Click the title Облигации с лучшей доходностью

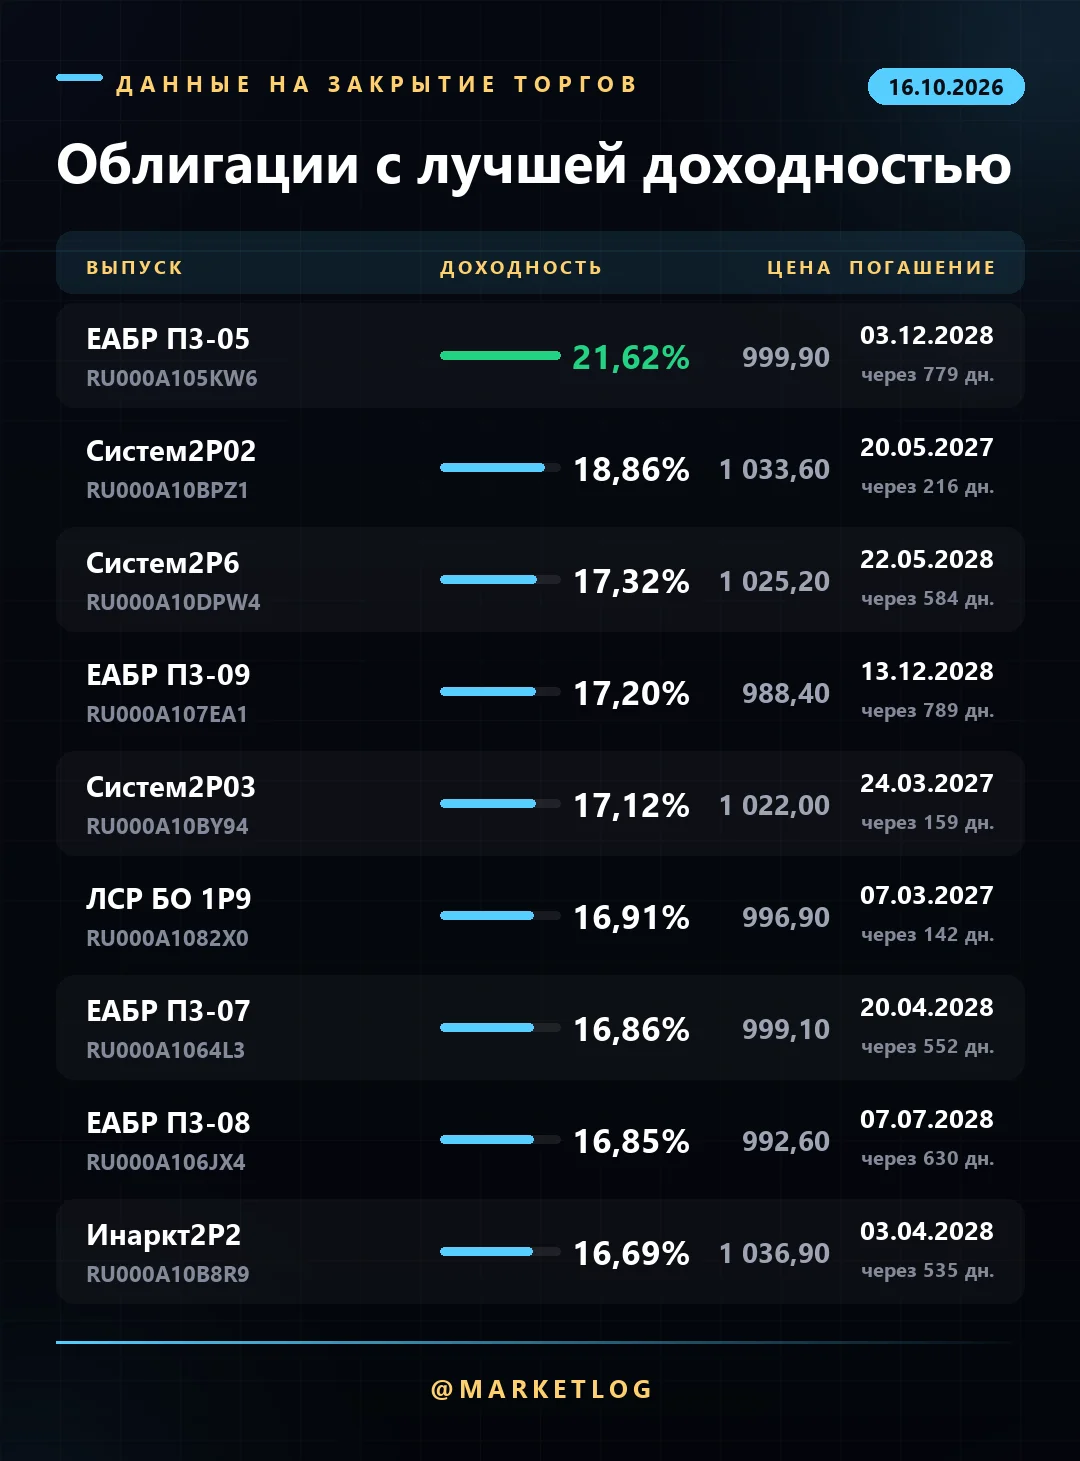[x=534, y=166]
